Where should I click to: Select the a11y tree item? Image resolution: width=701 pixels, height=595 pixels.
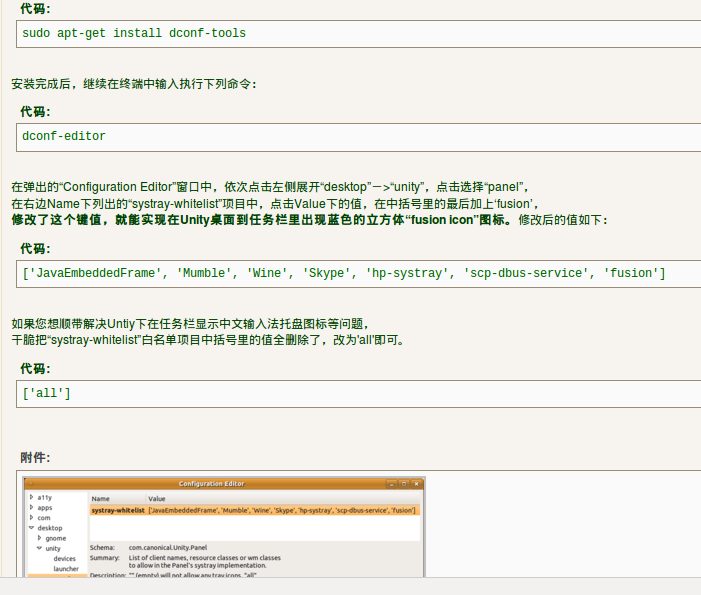click(45, 498)
